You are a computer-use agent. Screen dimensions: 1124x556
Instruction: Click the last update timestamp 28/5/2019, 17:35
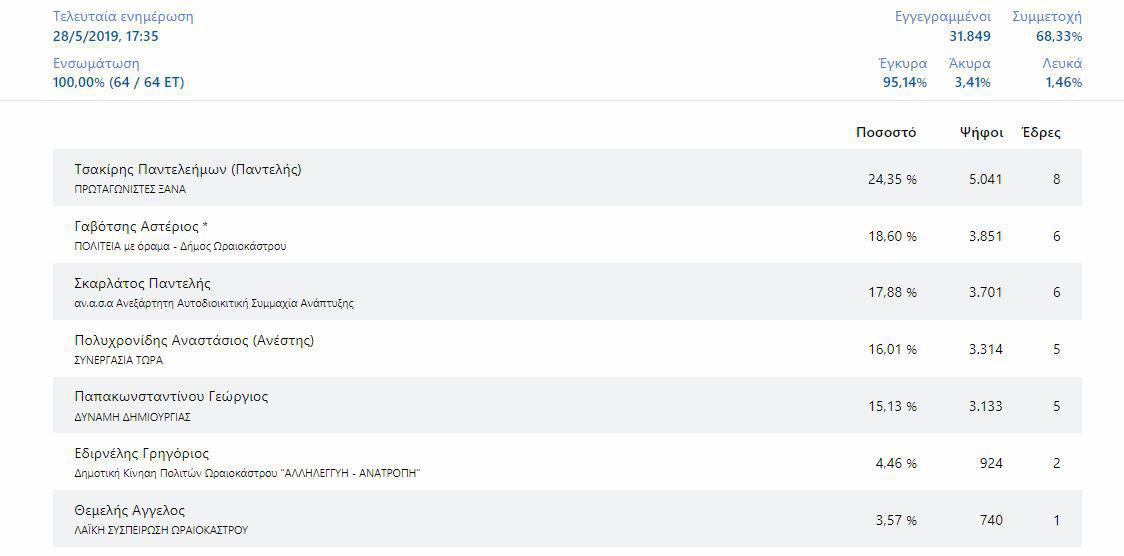click(x=105, y=37)
